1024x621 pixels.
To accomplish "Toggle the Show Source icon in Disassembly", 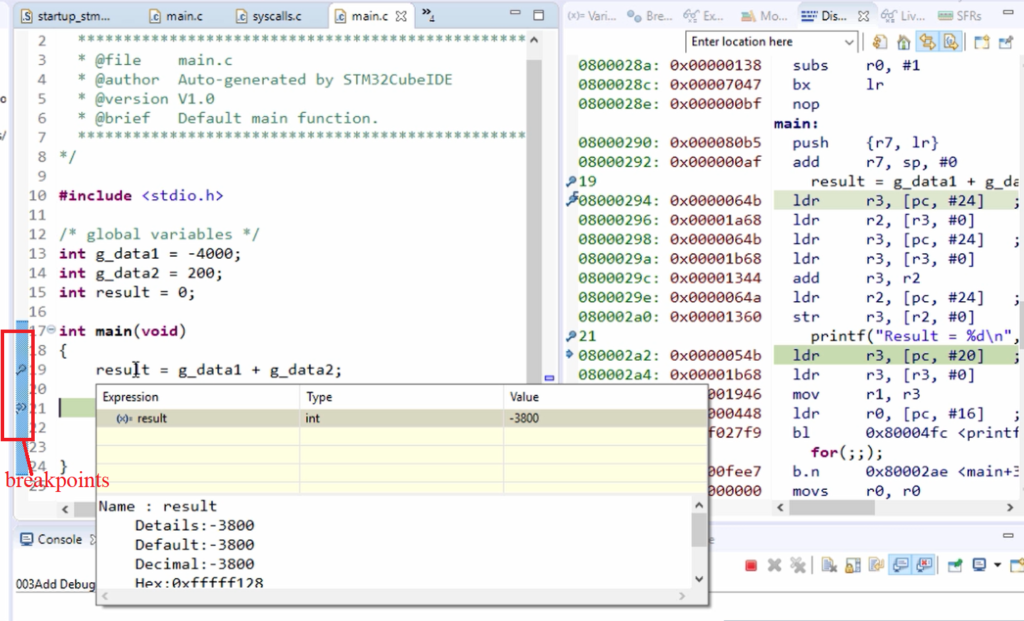I will point(950,42).
